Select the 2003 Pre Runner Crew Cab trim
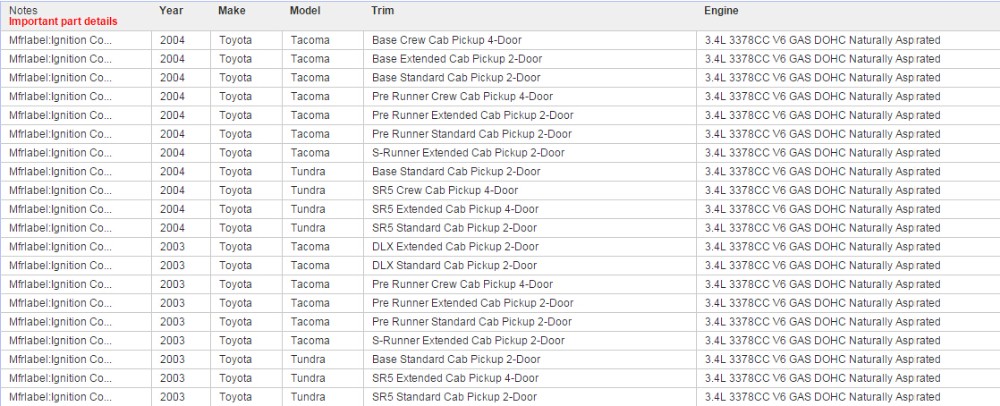 coord(462,284)
